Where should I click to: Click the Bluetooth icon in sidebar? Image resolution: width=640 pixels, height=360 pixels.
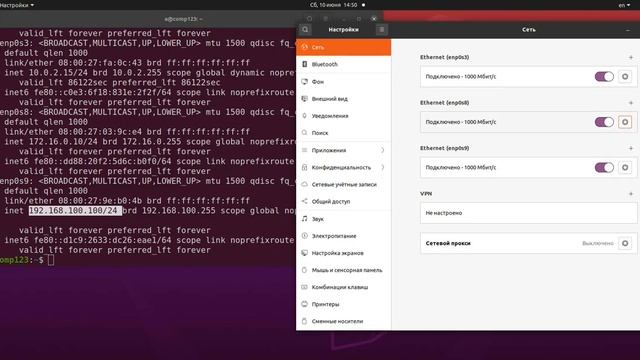click(x=304, y=64)
